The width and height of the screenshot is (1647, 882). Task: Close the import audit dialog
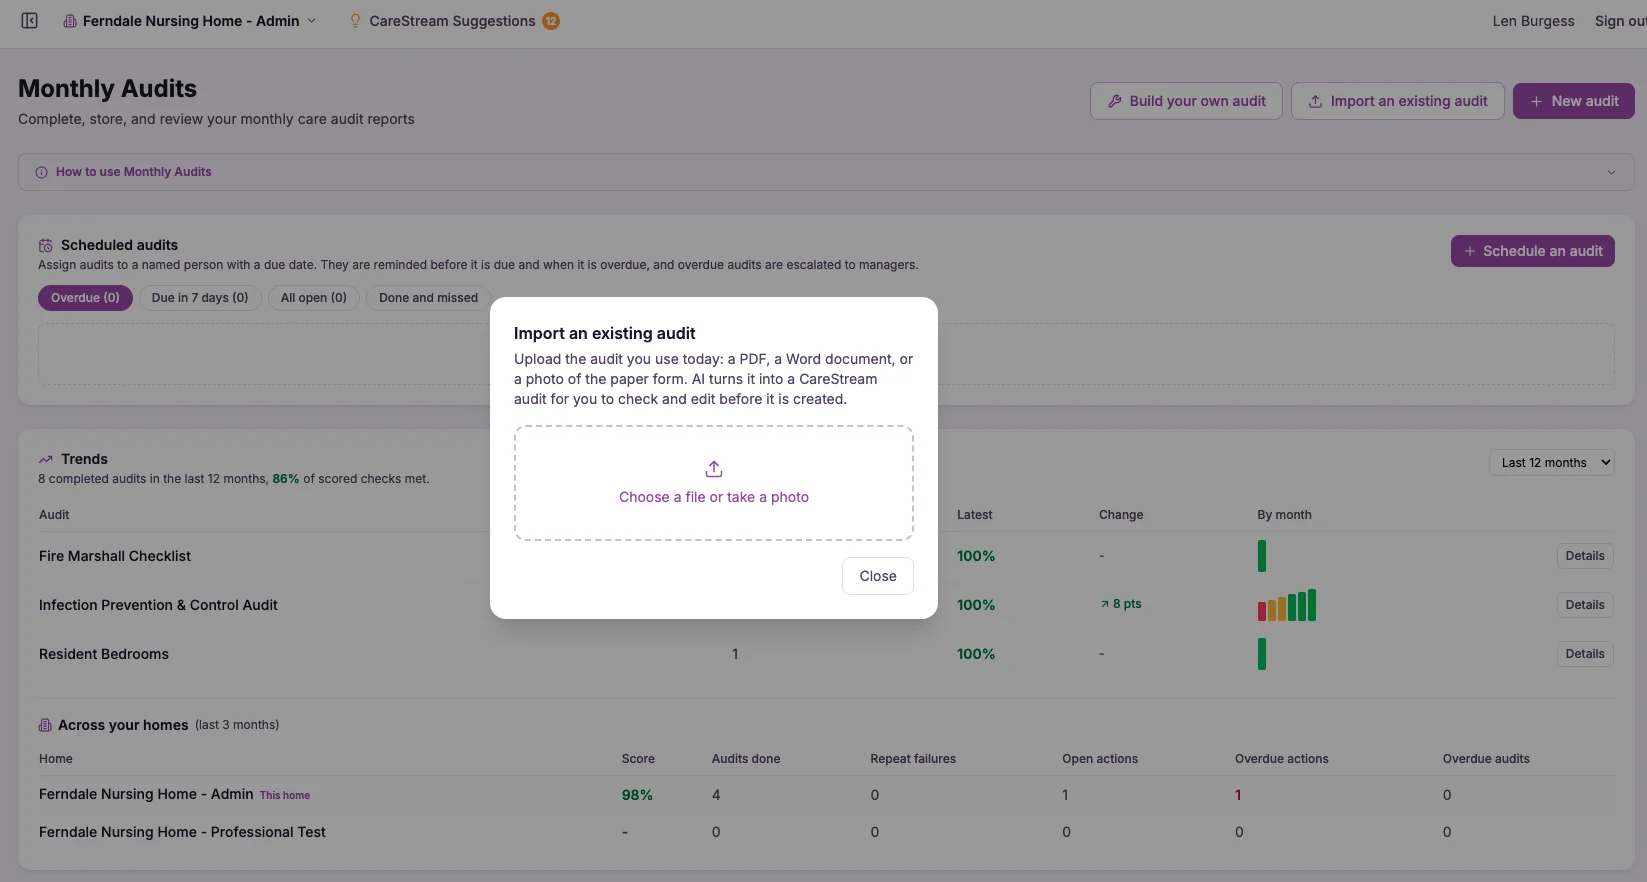pyautogui.click(x=878, y=576)
